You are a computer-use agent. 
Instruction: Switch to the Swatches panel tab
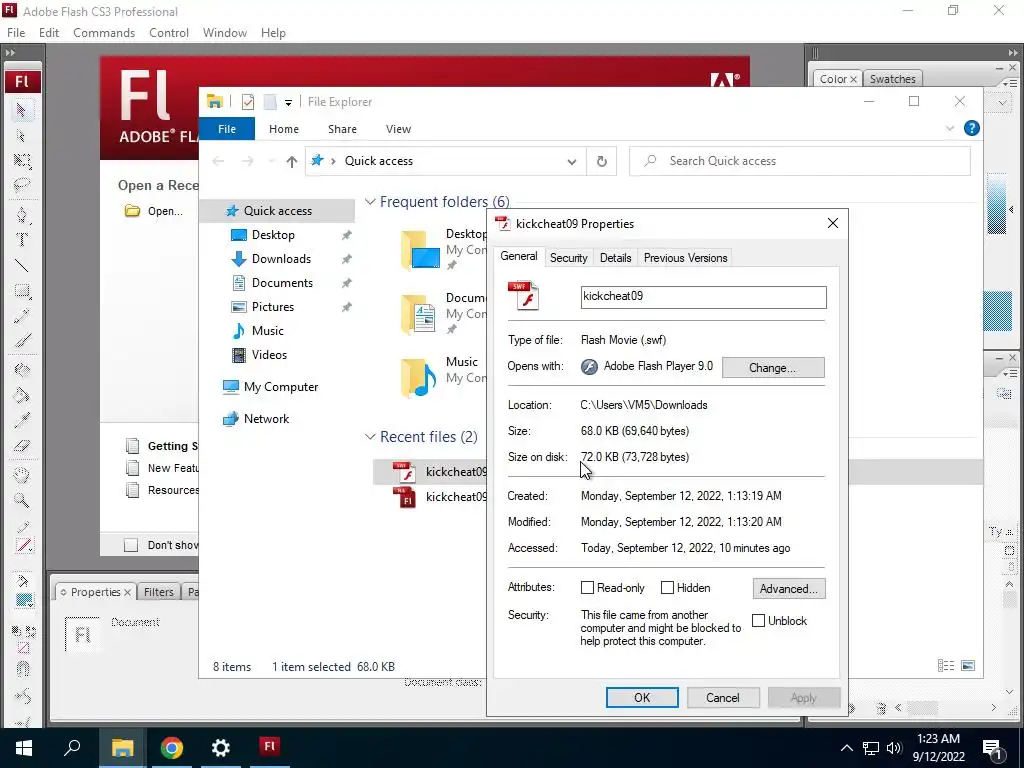(x=892, y=79)
